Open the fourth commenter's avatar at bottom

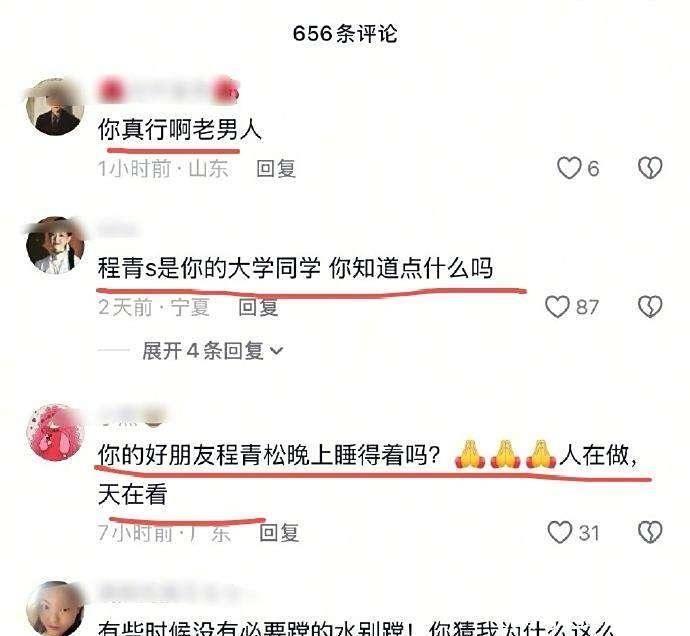pyautogui.click(x=55, y=610)
